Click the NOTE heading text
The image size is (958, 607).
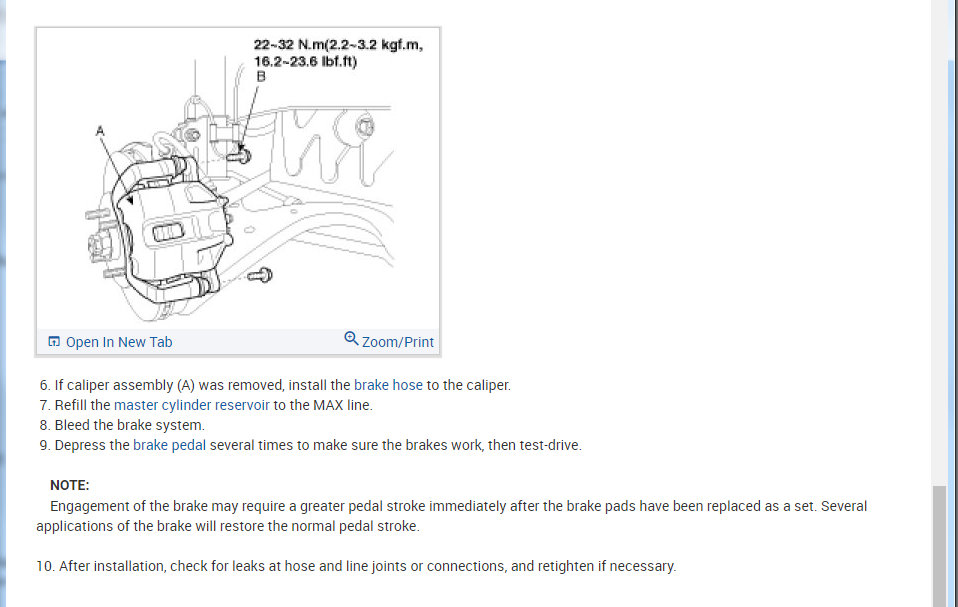70,485
